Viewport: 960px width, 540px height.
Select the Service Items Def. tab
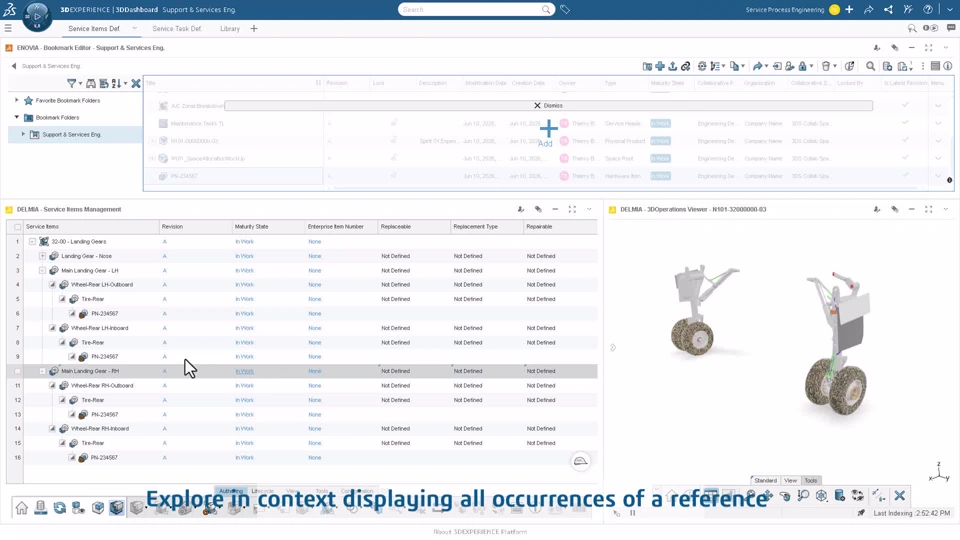[94, 29]
